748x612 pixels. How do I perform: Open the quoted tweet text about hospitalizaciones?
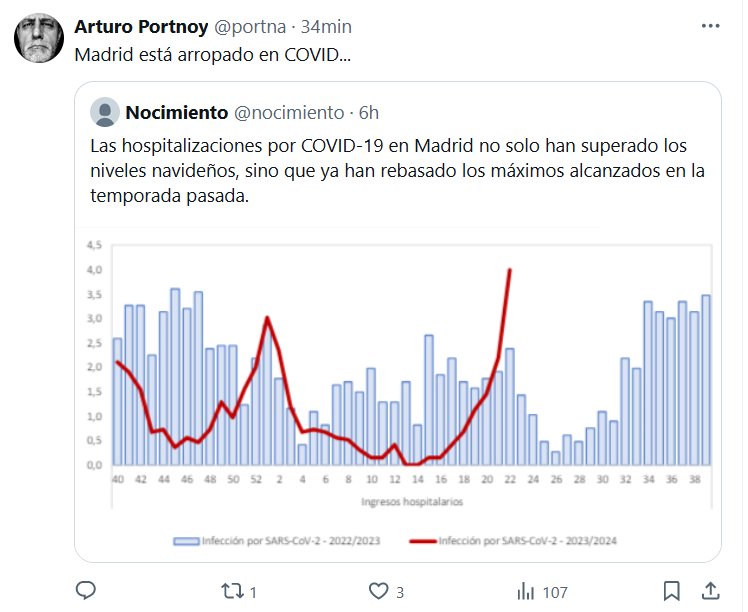pos(397,170)
